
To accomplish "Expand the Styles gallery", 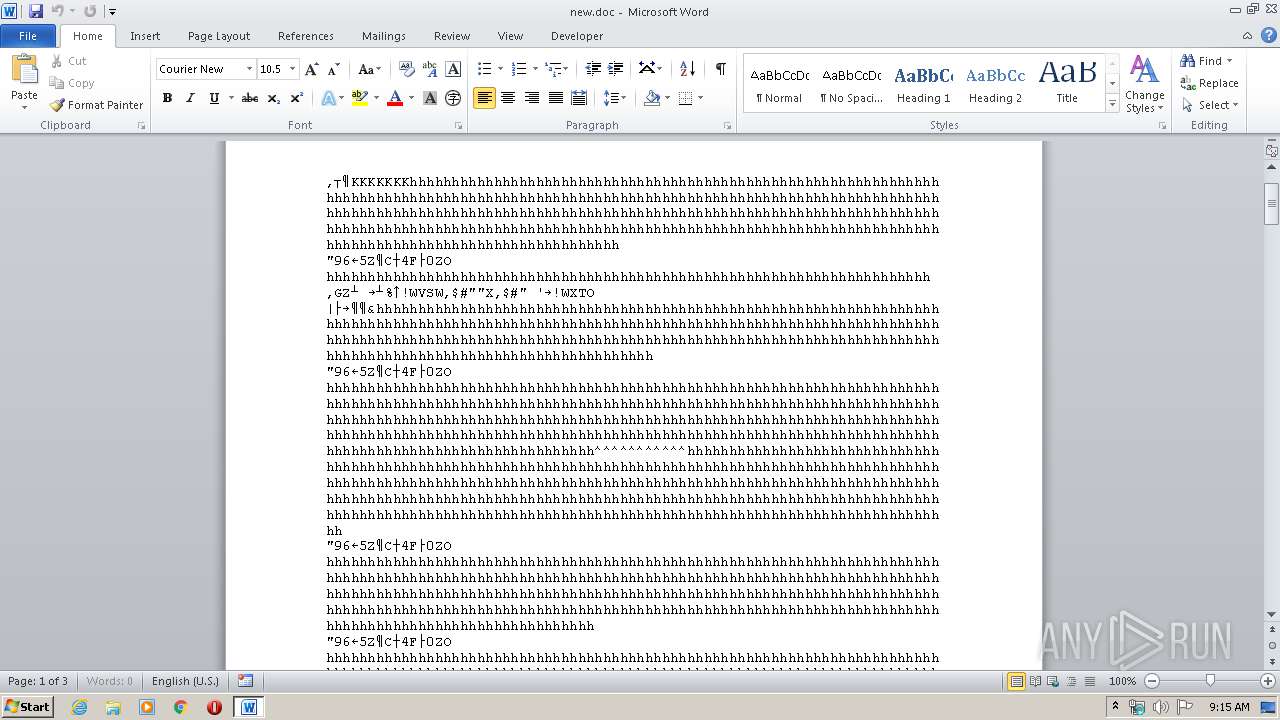I will (x=1112, y=103).
